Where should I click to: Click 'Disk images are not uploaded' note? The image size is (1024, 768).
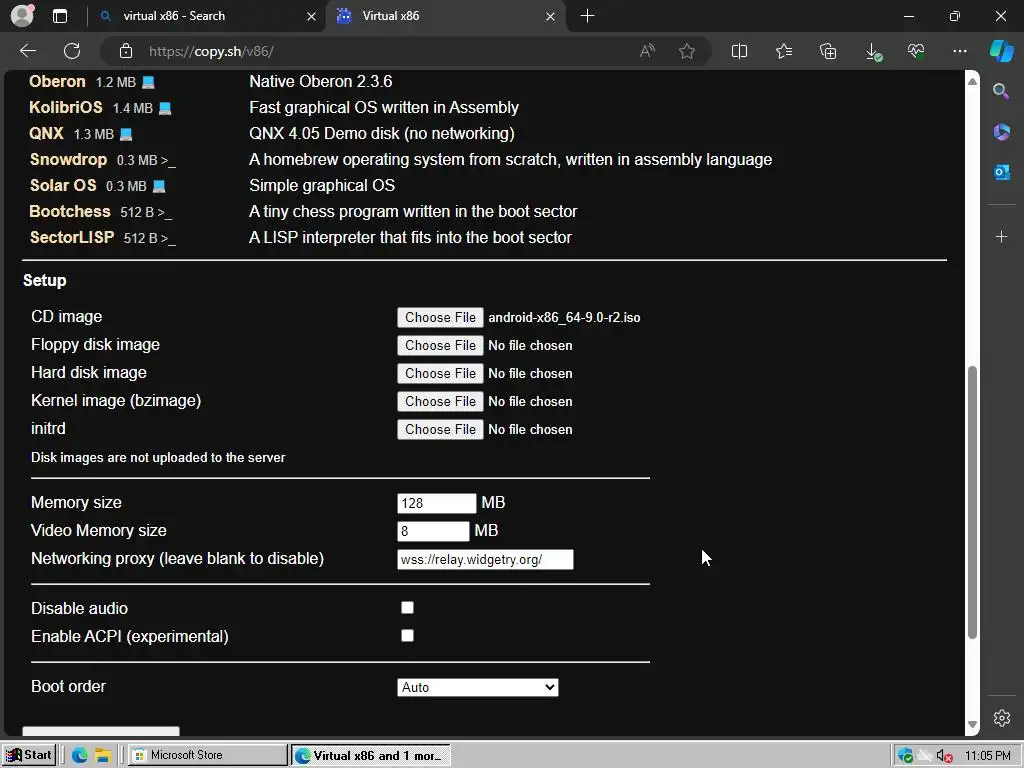(x=158, y=457)
